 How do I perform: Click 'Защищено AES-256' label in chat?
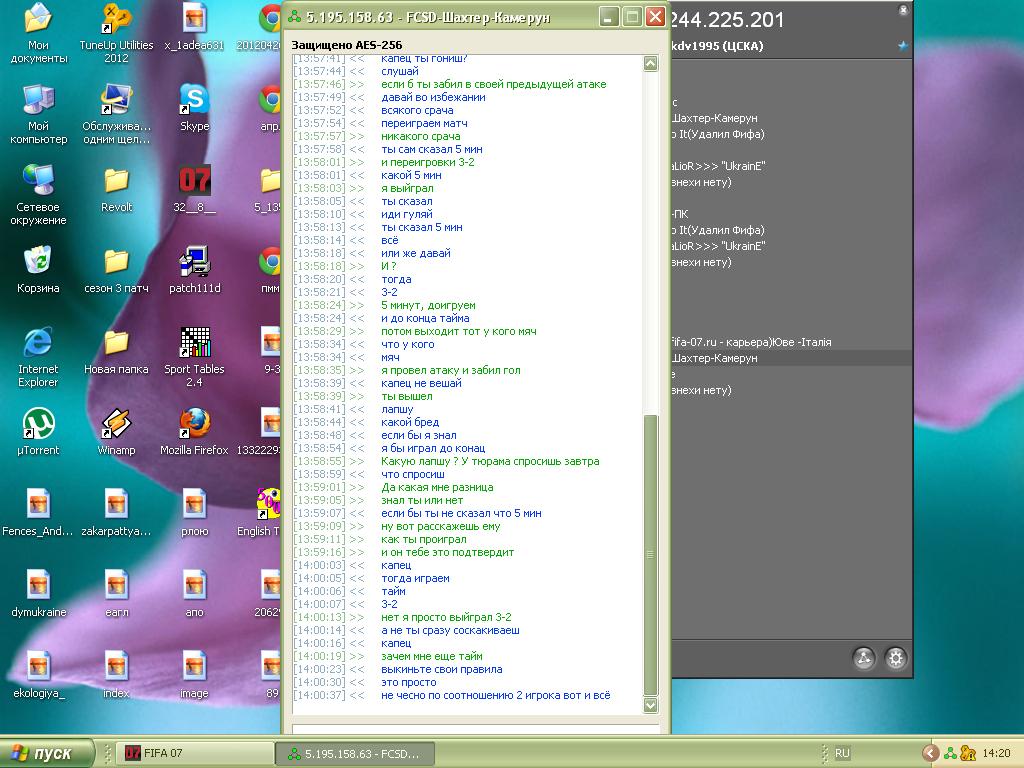pos(347,45)
